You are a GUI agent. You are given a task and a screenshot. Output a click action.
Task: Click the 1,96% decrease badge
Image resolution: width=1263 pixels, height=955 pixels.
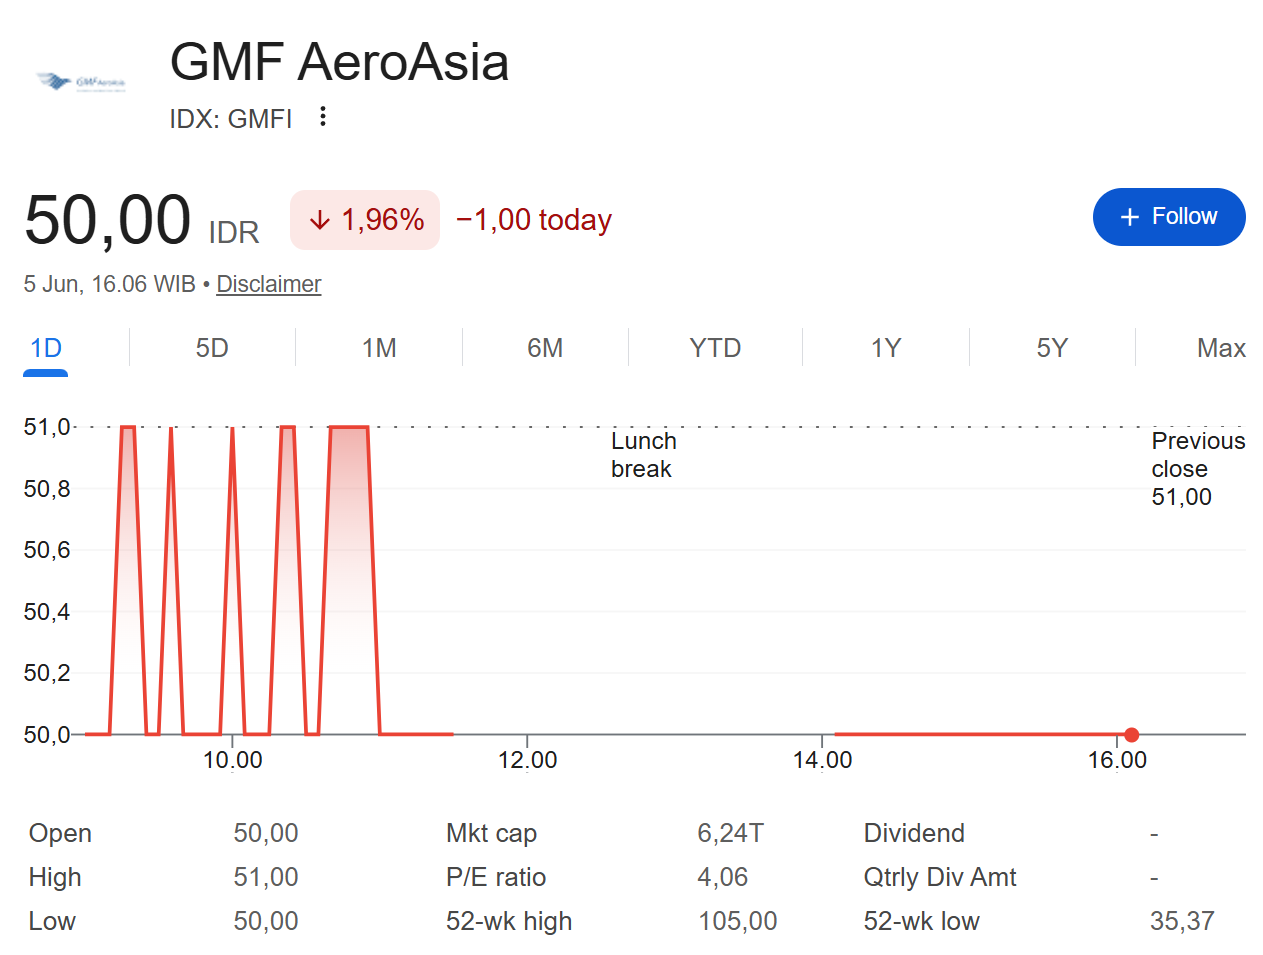[365, 220]
